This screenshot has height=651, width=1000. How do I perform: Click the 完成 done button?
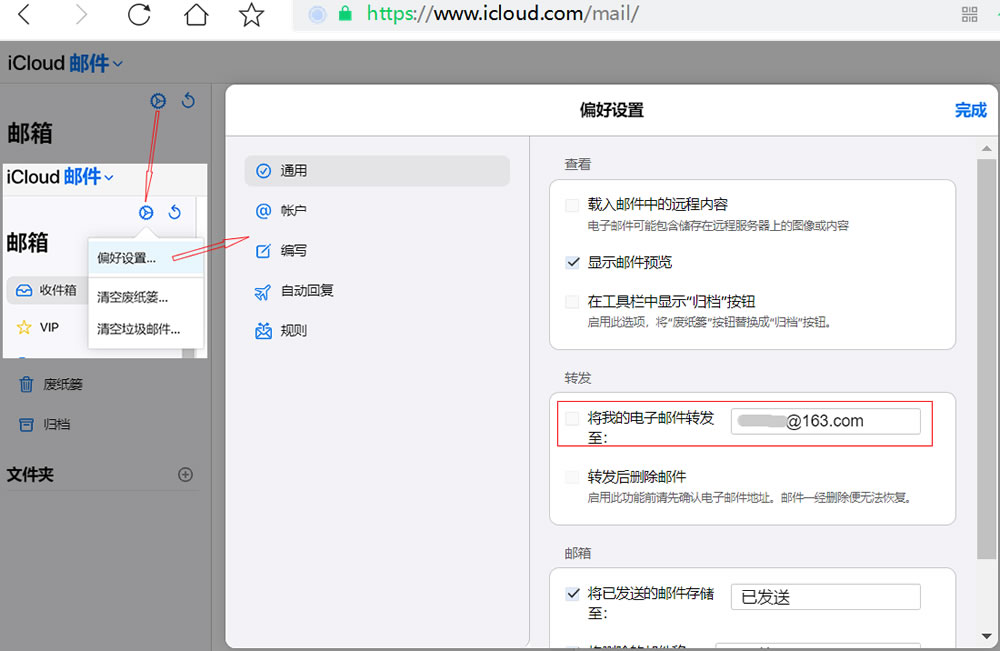click(x=970, y=110)
